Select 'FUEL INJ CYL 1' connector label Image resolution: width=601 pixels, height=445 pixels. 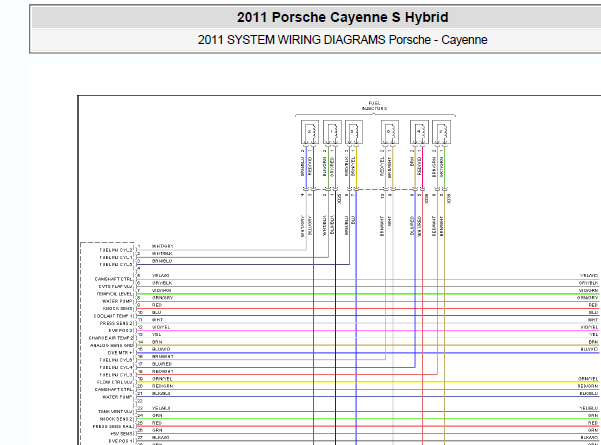pos(116,257)
